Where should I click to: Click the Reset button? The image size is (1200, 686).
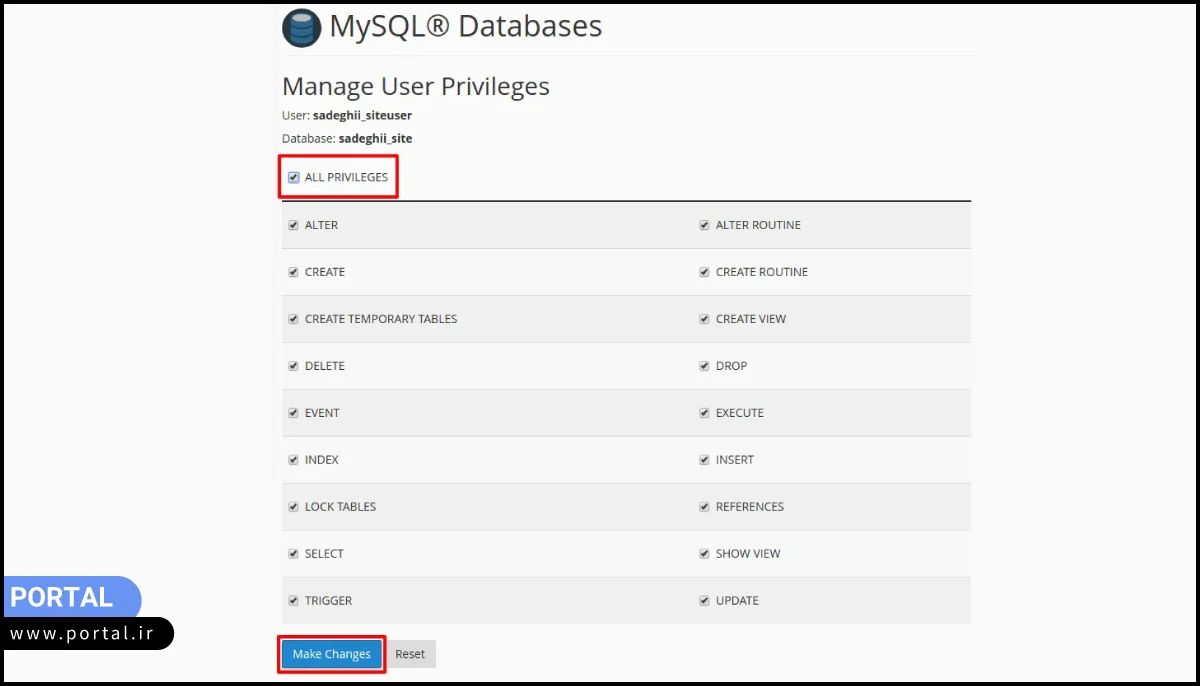tap(410, 654)
